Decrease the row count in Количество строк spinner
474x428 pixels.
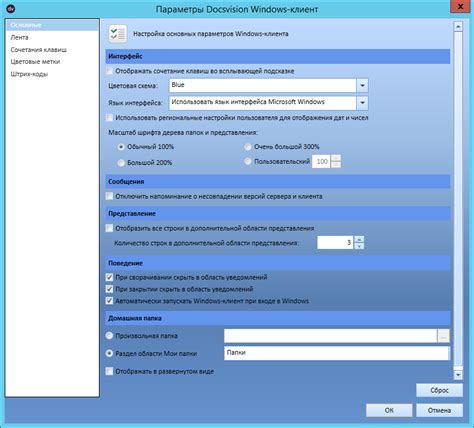359,246
